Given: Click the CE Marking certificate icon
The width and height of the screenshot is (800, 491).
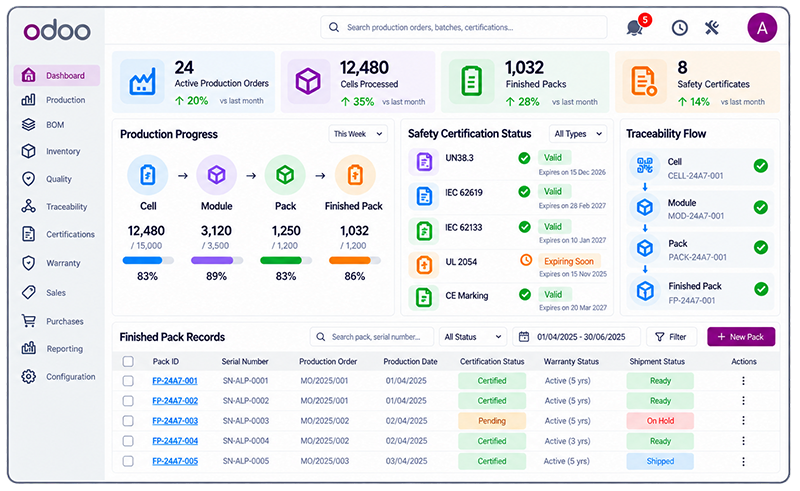Looking at the screenshot, I should [424, 298].
